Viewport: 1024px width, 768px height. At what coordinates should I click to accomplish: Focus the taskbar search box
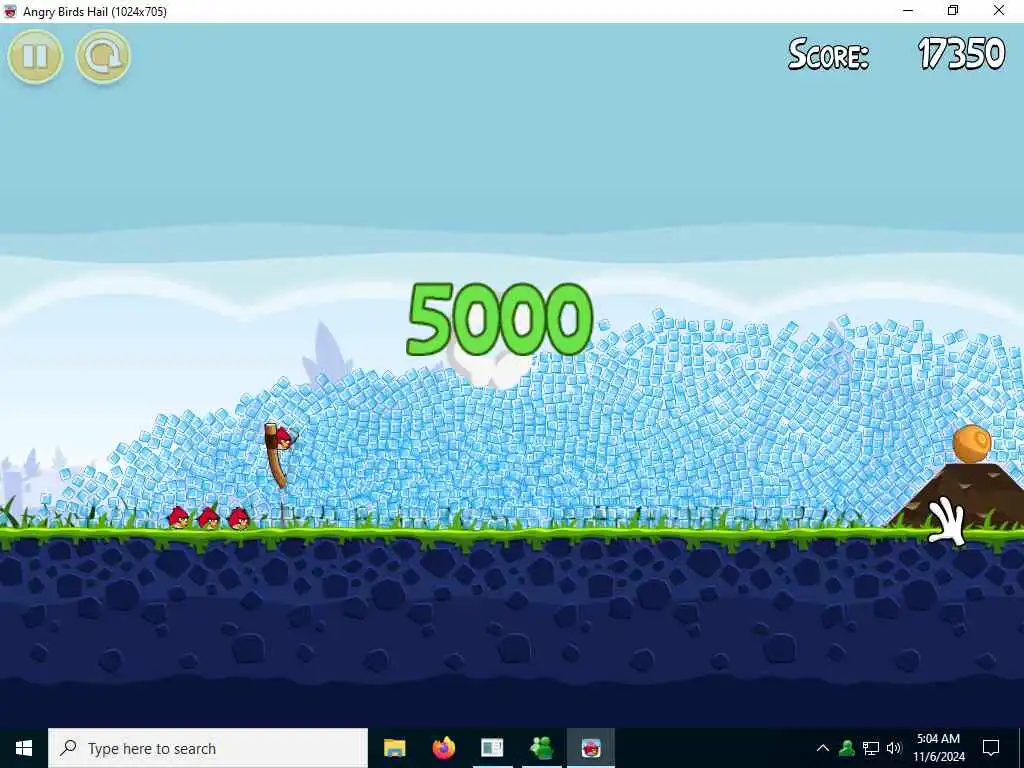pos(208,748)
